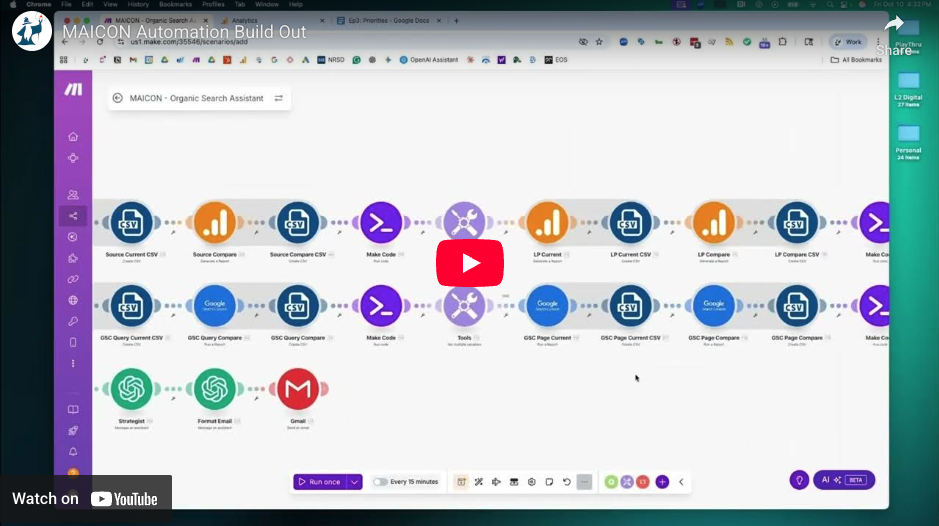Image resolution: width=939 pixels, height=526 pixels.
Task: Open Watch on YouTube link
Action: [x=85, y=499]
